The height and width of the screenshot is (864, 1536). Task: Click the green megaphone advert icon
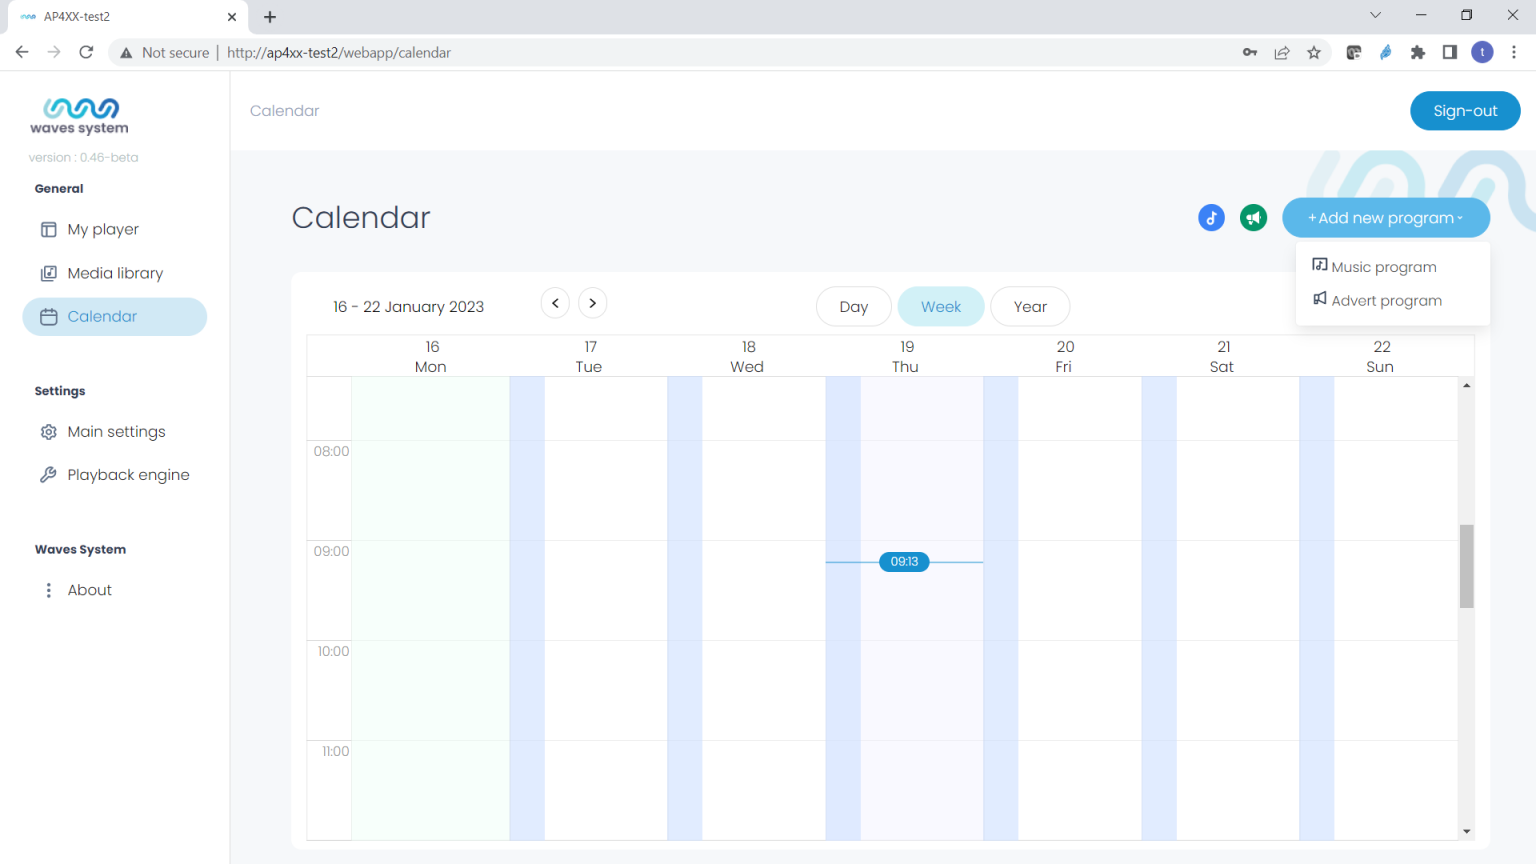pyautogui.click(x=1253, y=218)
